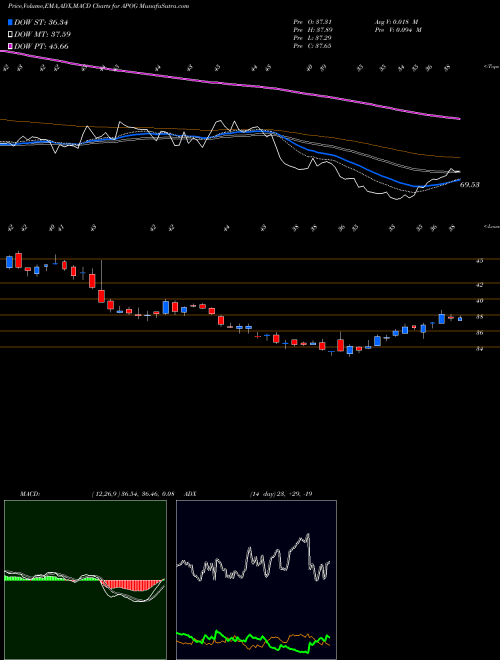
Task: Open the green MACD indicator panel
Action: 85,580
